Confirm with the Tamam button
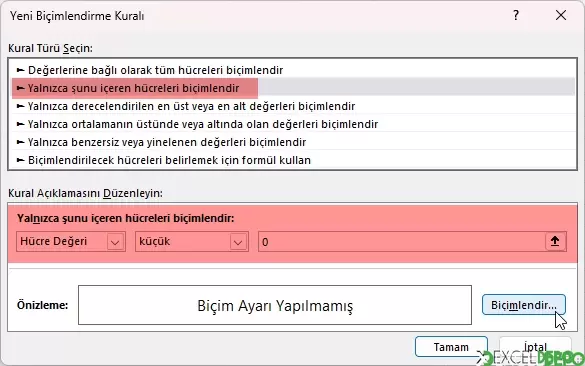This screenshot has height=366, width=585. pyautogui.click(x=451, y=347)
